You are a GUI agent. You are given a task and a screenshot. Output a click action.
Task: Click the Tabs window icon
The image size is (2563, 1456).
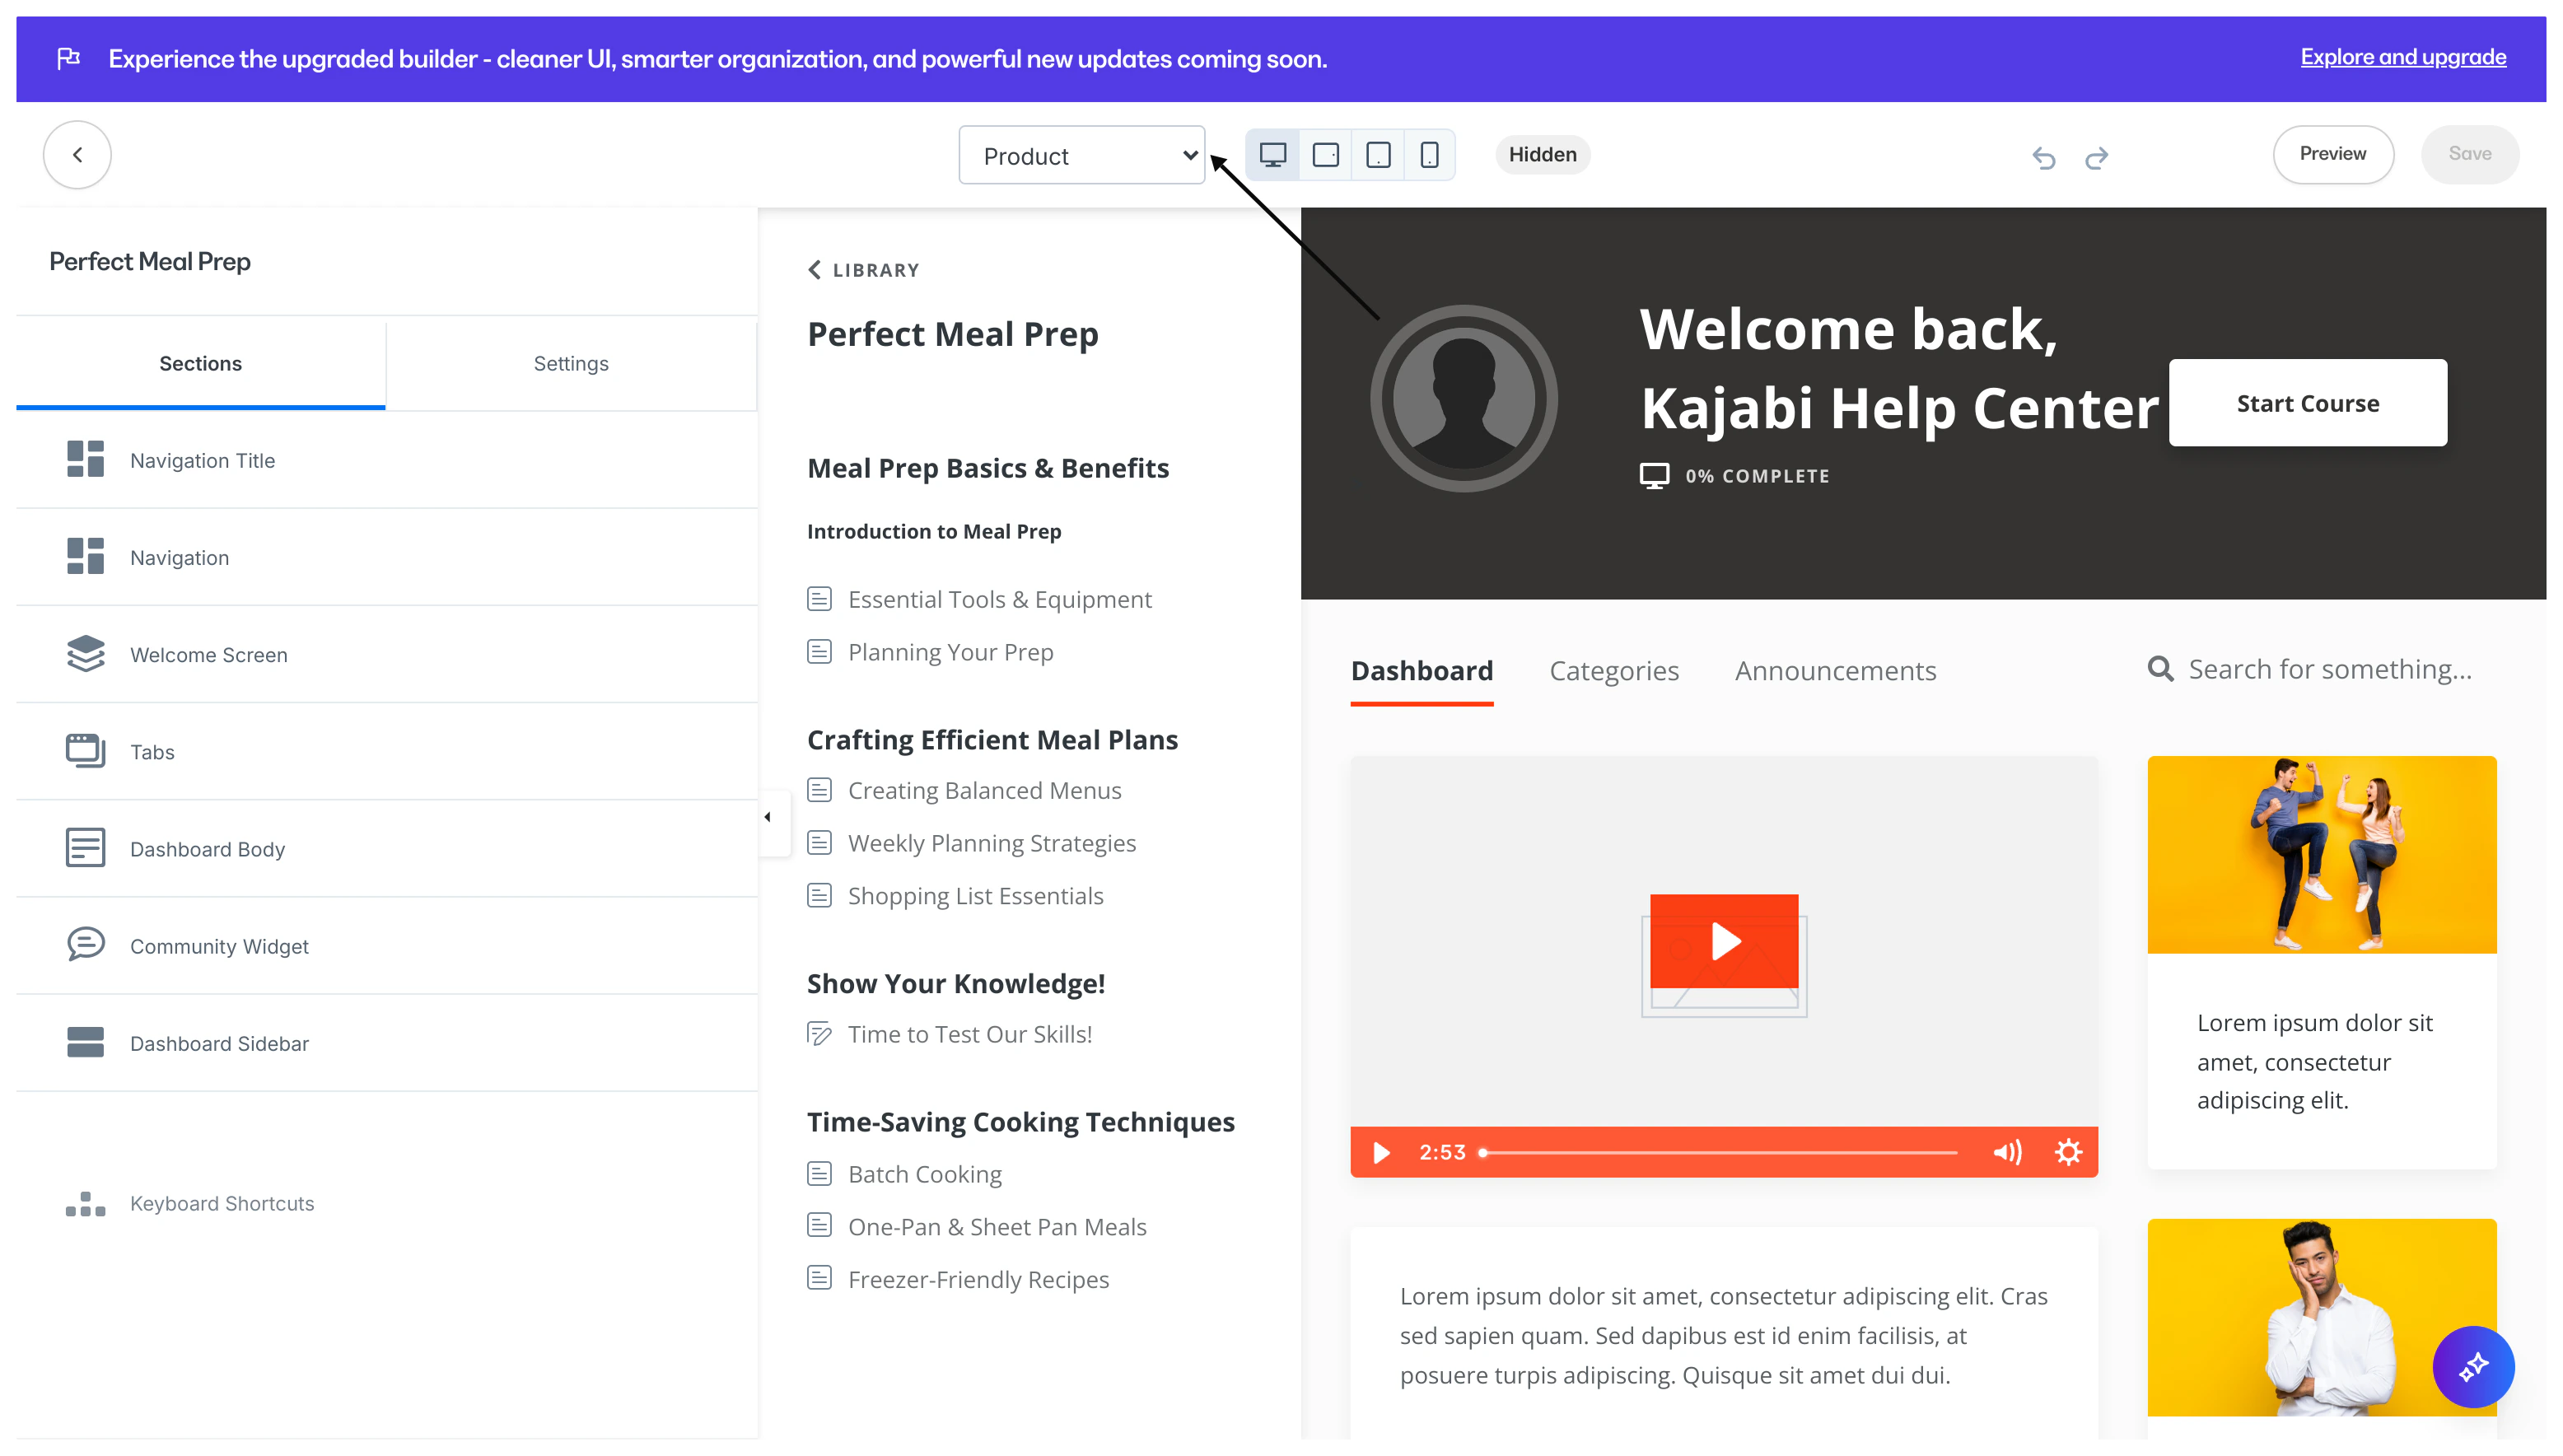[85, 750]
